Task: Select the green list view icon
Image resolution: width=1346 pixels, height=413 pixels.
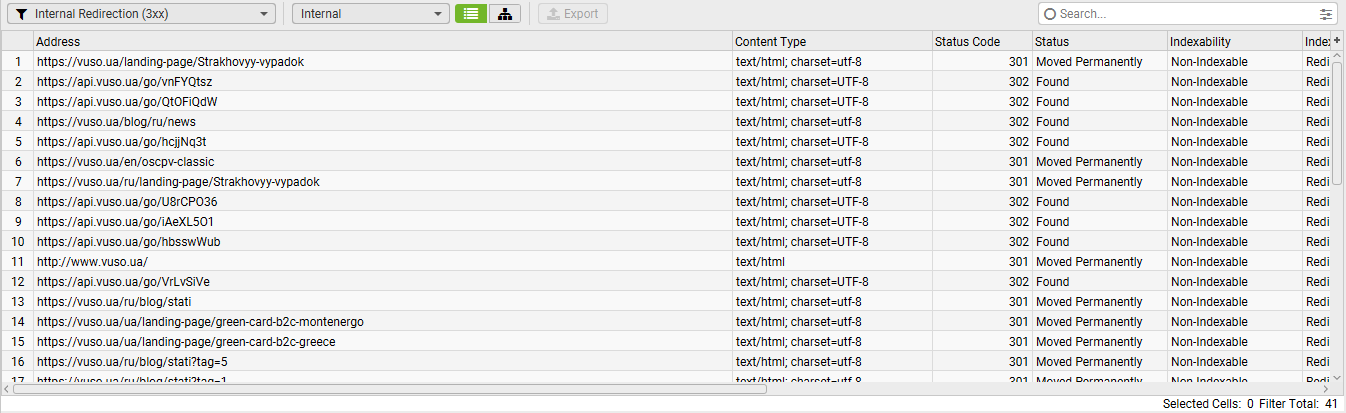Action: (x=471, y=14)
